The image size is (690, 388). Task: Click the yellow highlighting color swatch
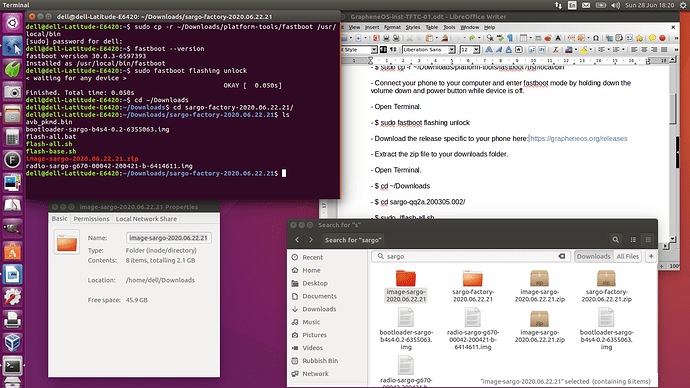[584, 50]
